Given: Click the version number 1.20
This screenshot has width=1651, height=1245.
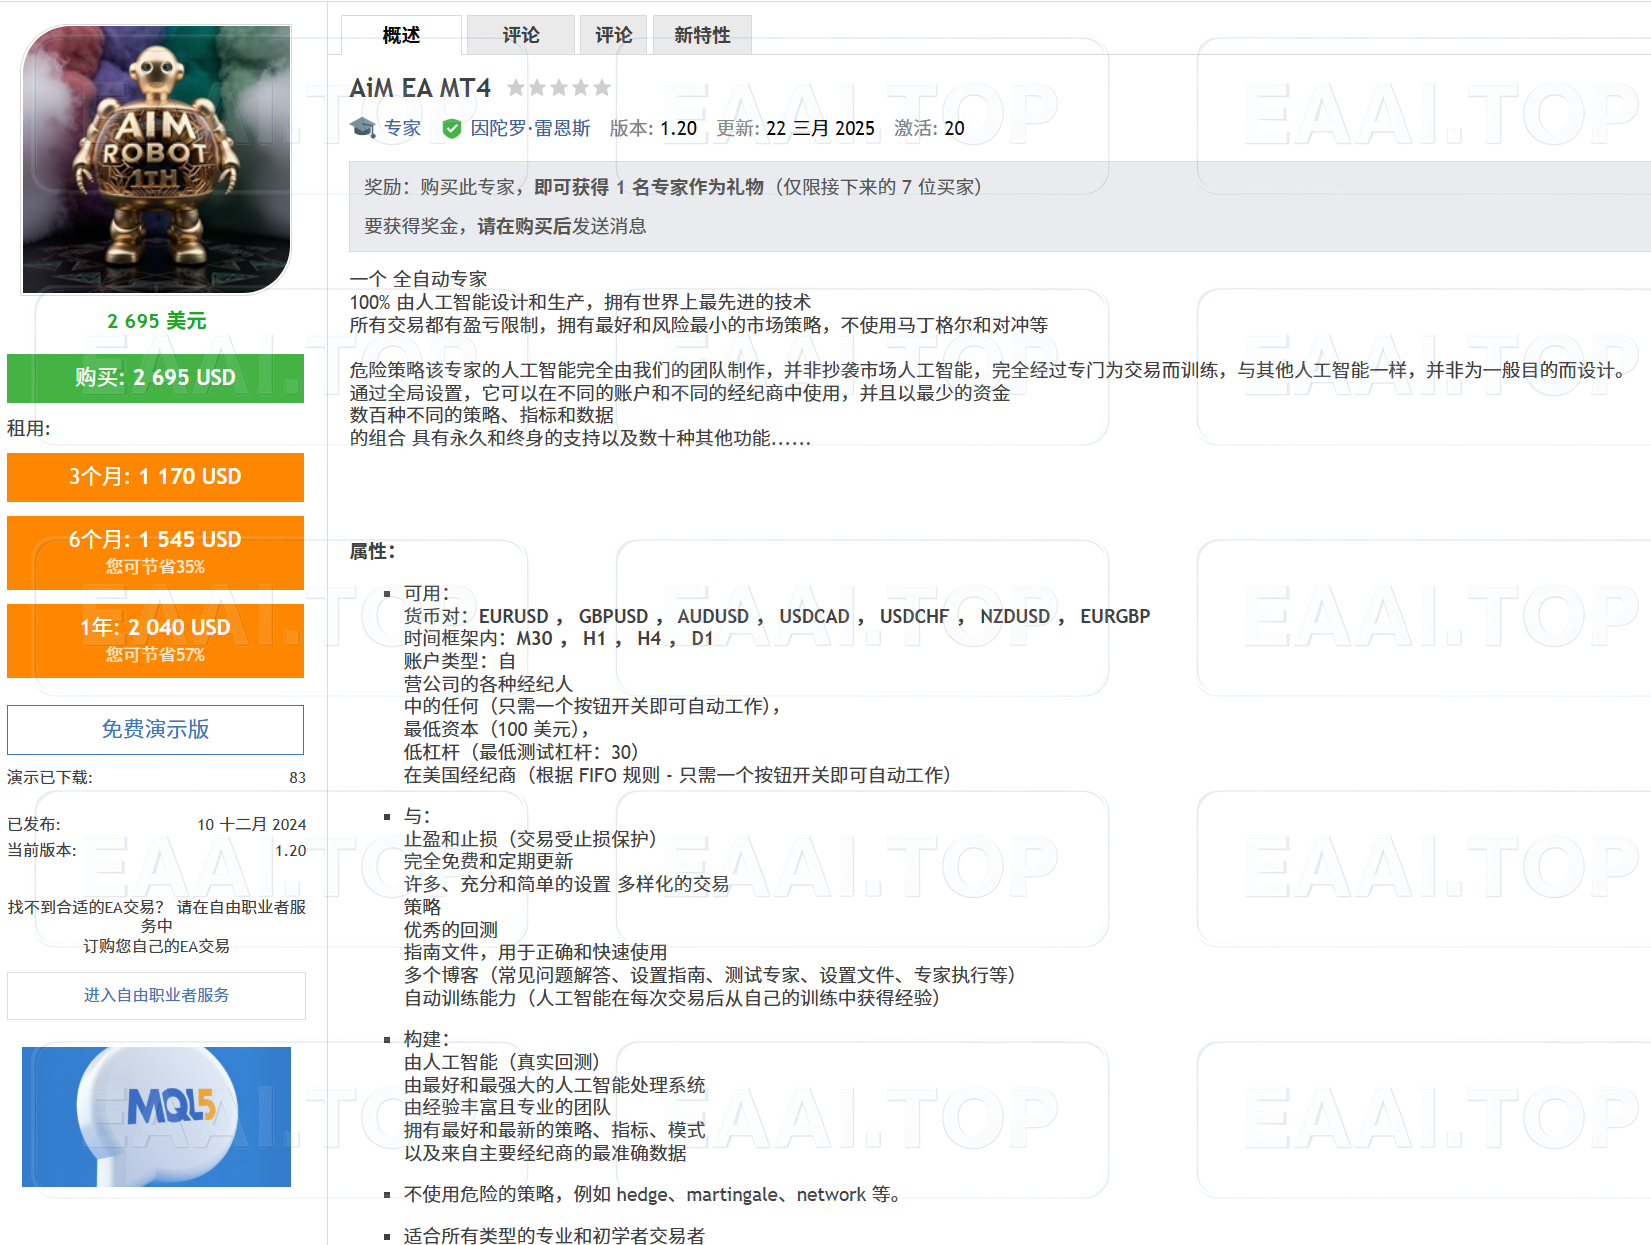Looking at the screenshot, I should point(679,128).
